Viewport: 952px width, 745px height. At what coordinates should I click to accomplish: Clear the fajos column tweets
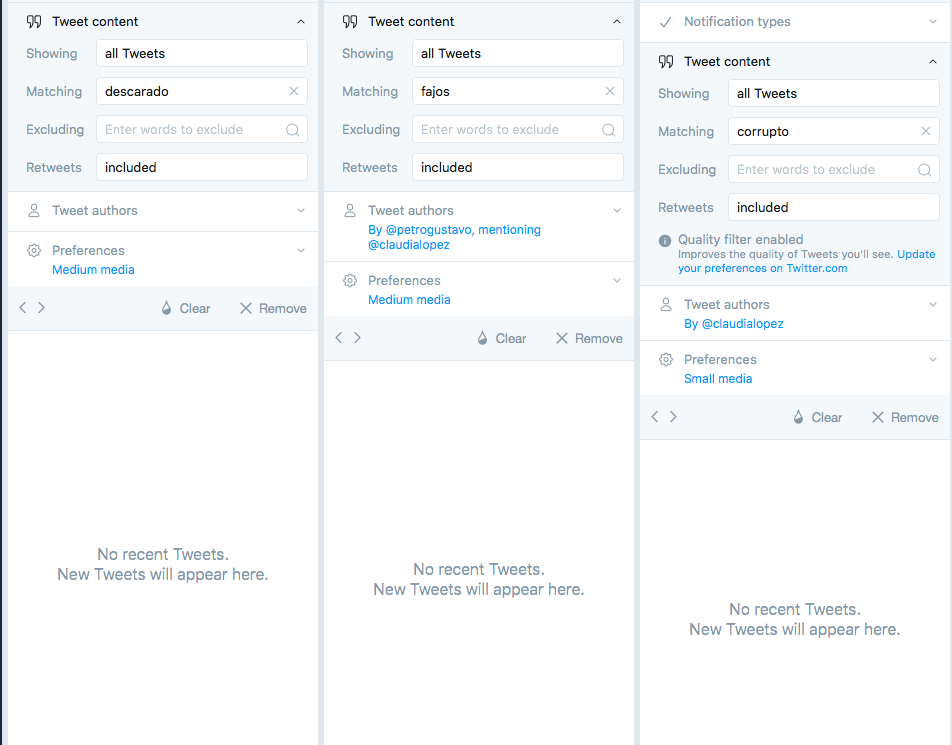tap(502, 338)
